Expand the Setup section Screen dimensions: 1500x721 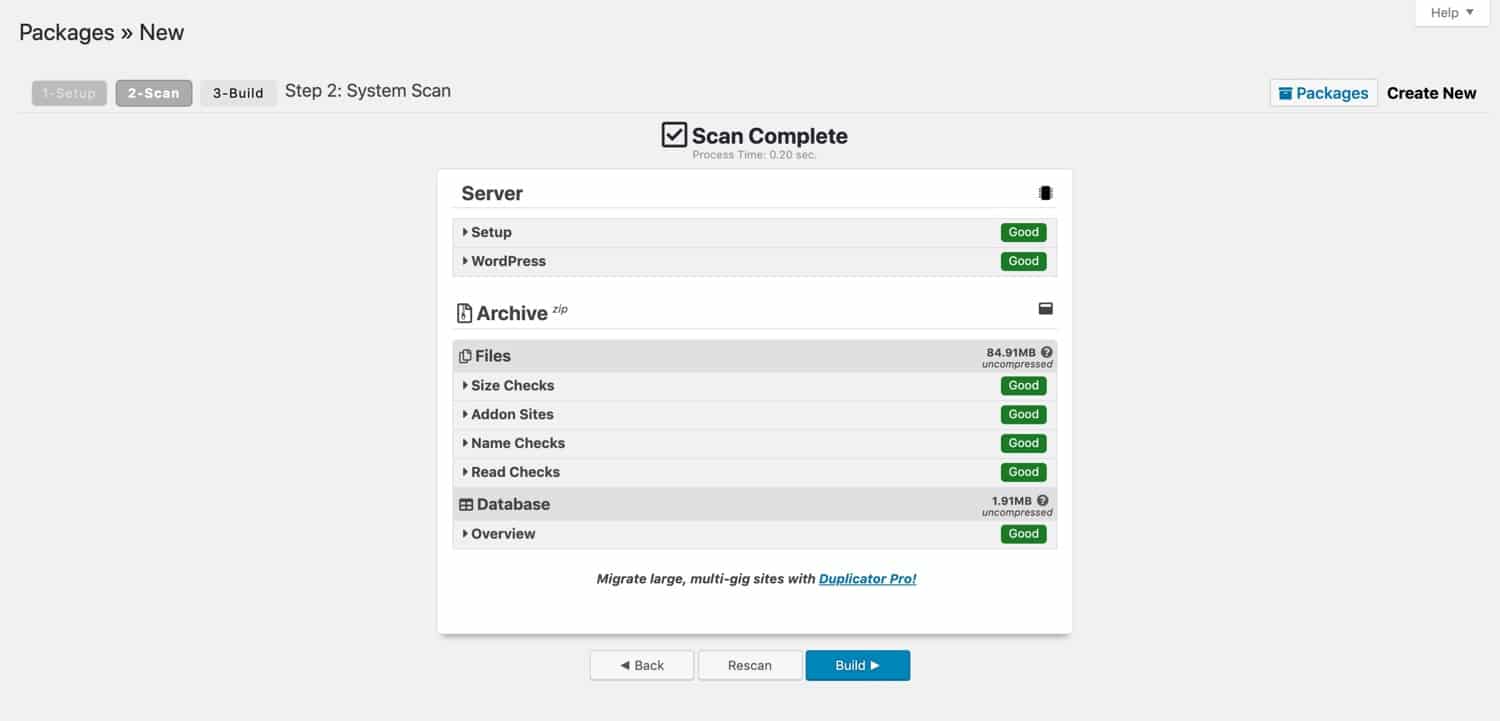coord(490,232)
